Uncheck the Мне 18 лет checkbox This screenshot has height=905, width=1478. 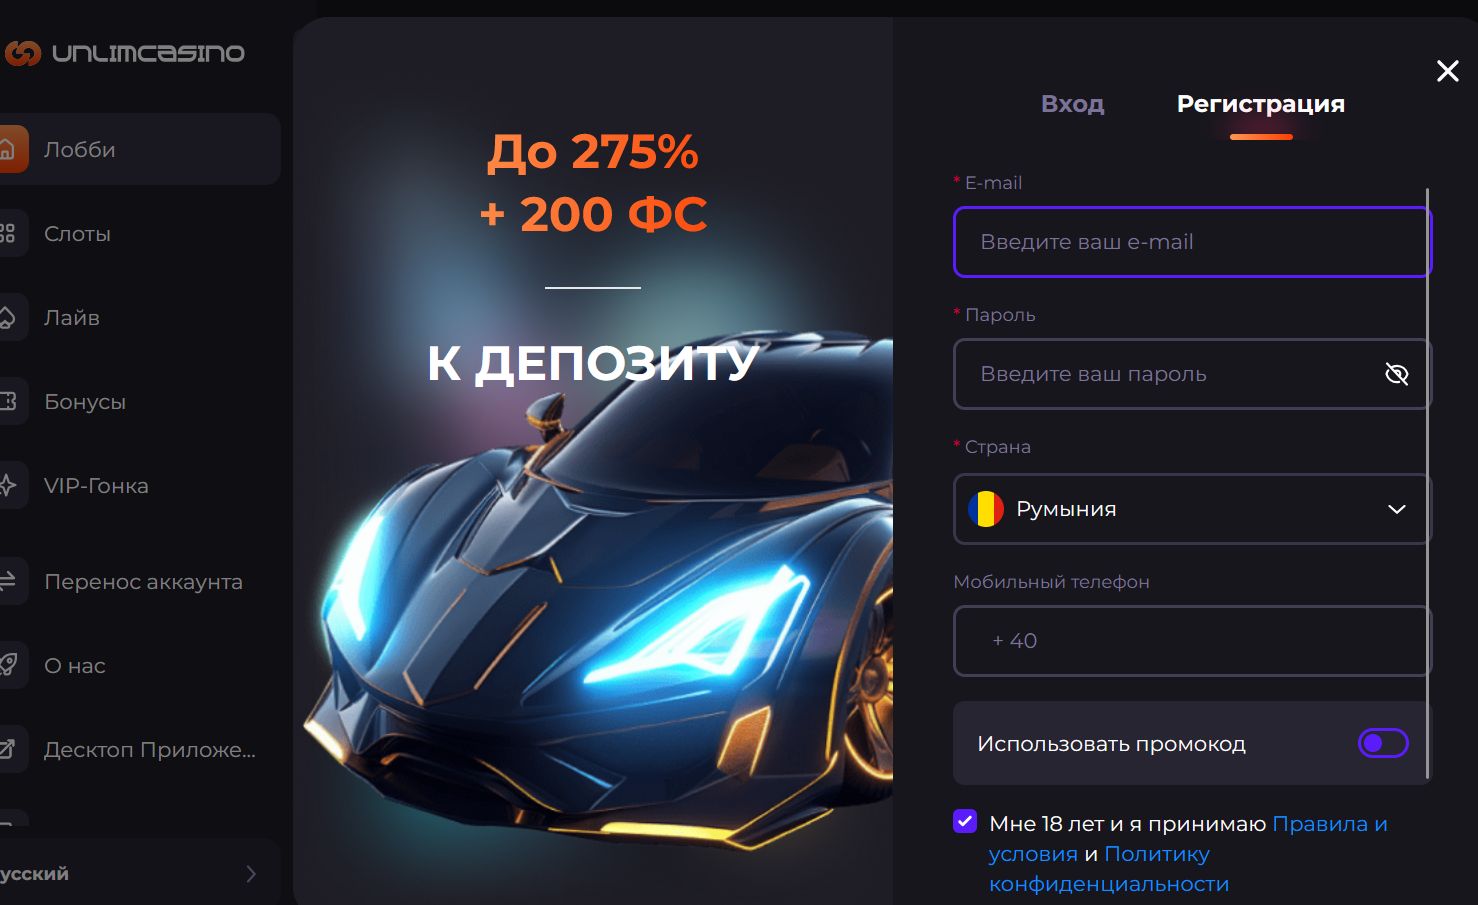964,821
